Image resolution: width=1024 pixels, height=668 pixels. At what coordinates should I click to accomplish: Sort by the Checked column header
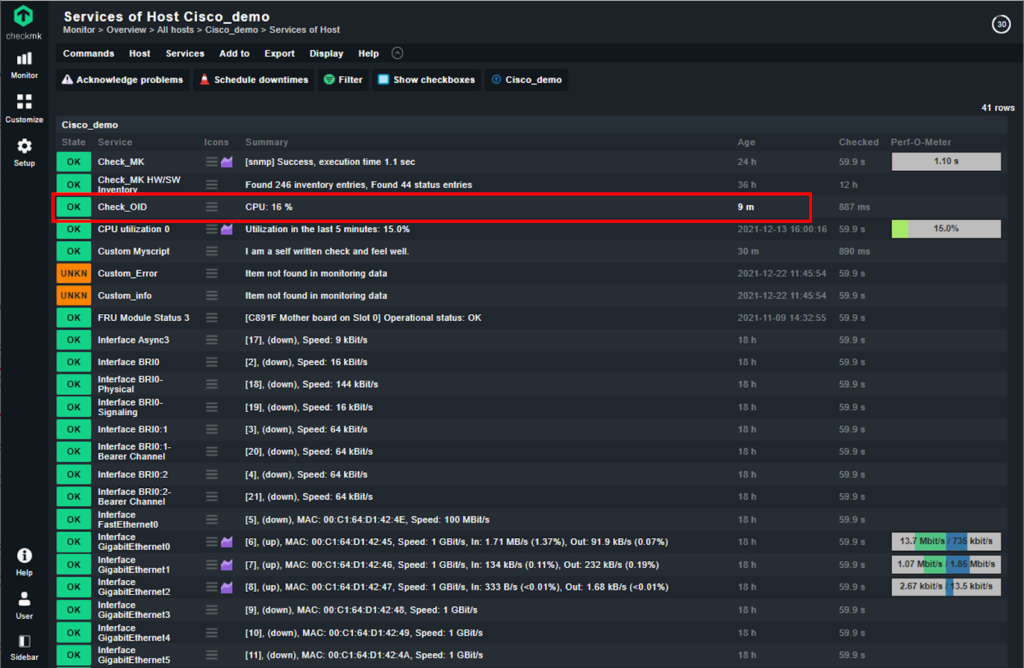(x=858, y=142)
